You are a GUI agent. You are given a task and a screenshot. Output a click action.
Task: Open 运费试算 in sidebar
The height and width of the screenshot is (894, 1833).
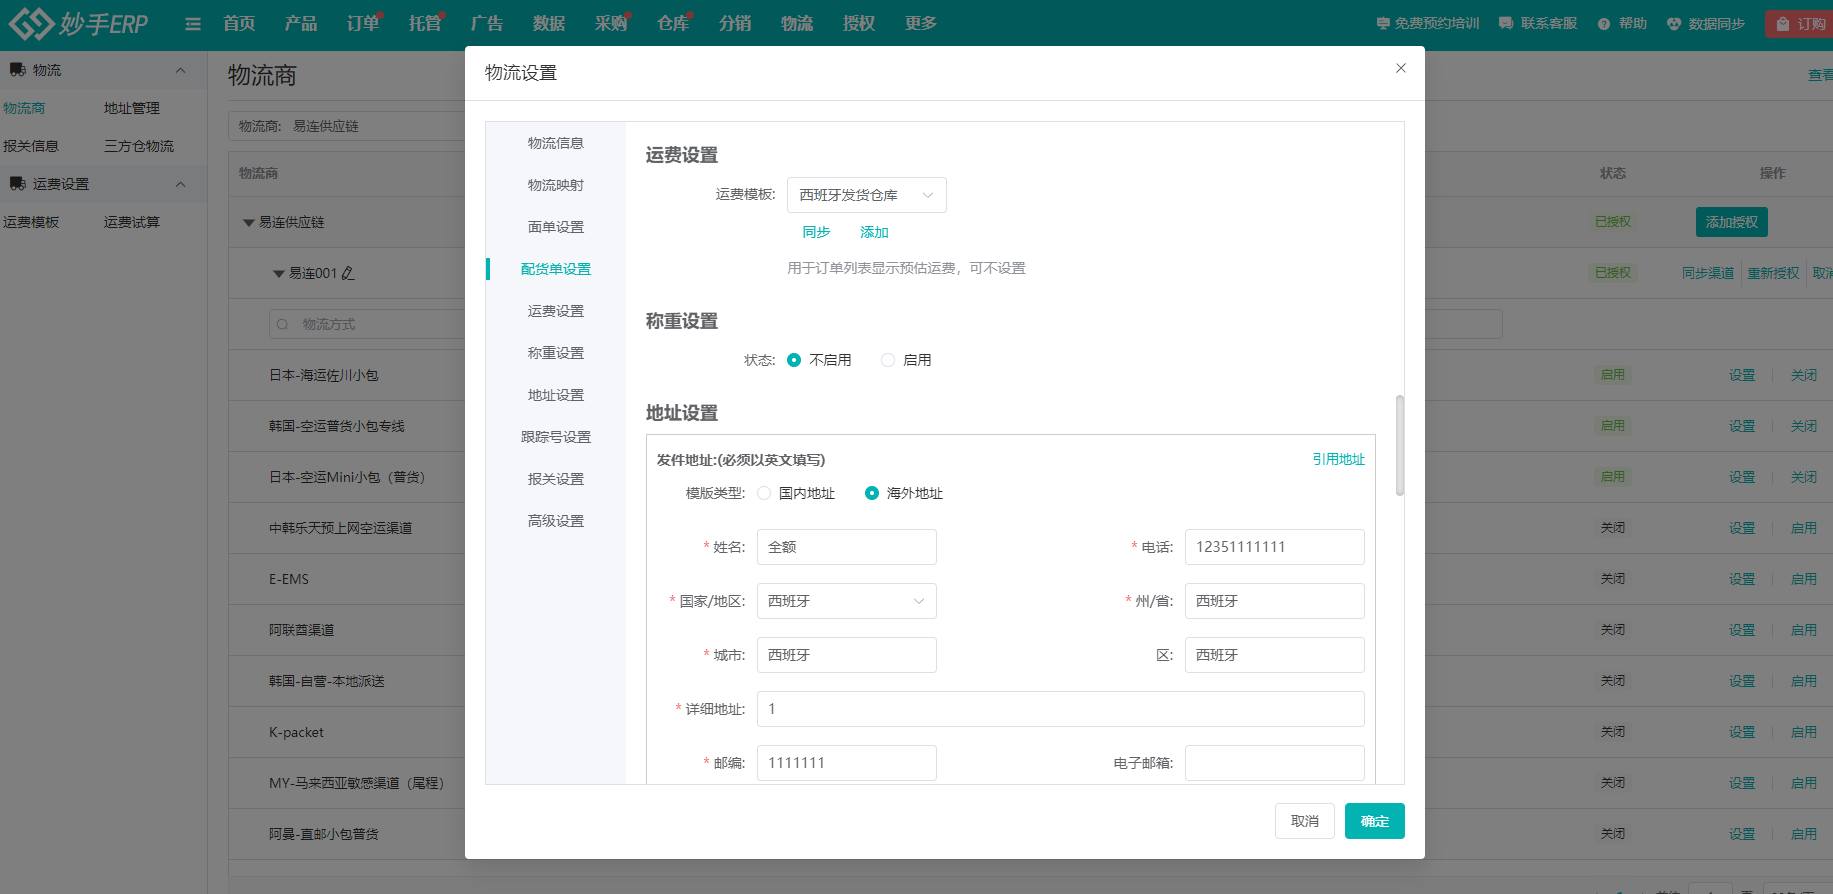(132, 222)
